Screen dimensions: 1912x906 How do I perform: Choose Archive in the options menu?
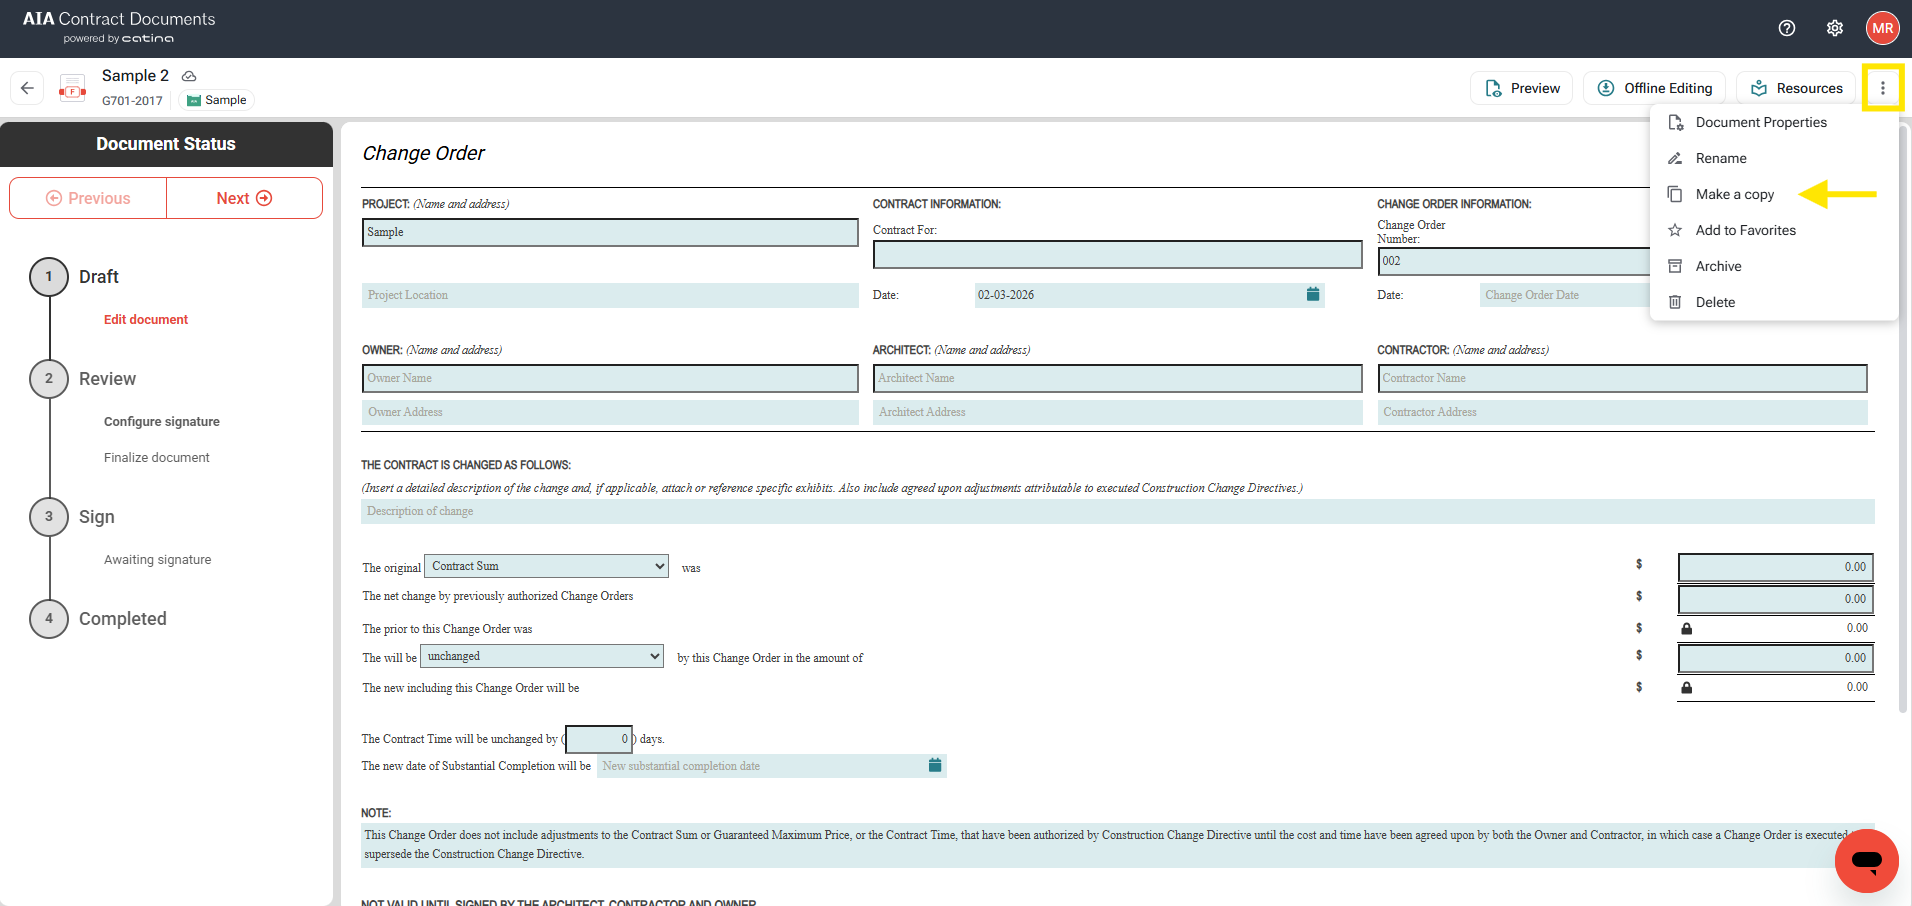coord(1718,266)
